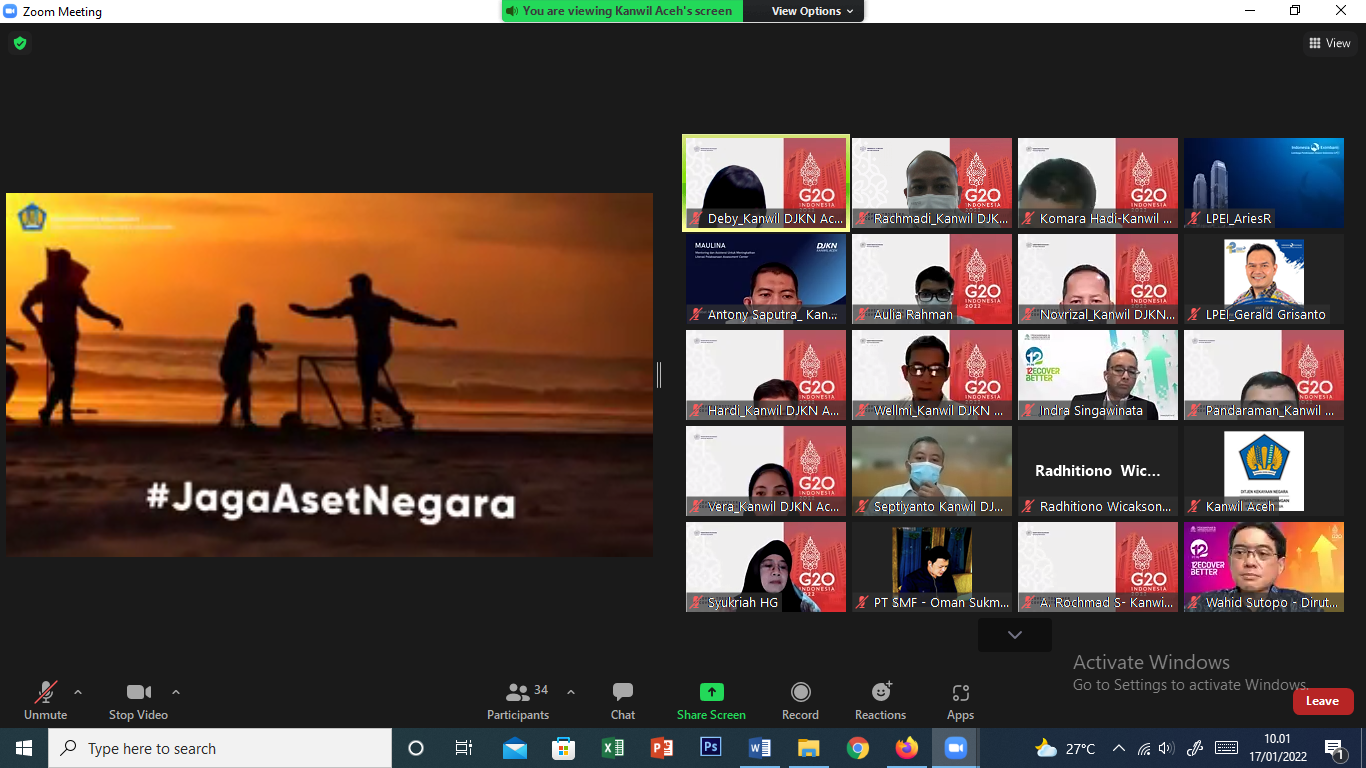Viewport: 1366px width, 768px height.
Task: Expand the arrow next to Participants
Action: tap(571, 692)
